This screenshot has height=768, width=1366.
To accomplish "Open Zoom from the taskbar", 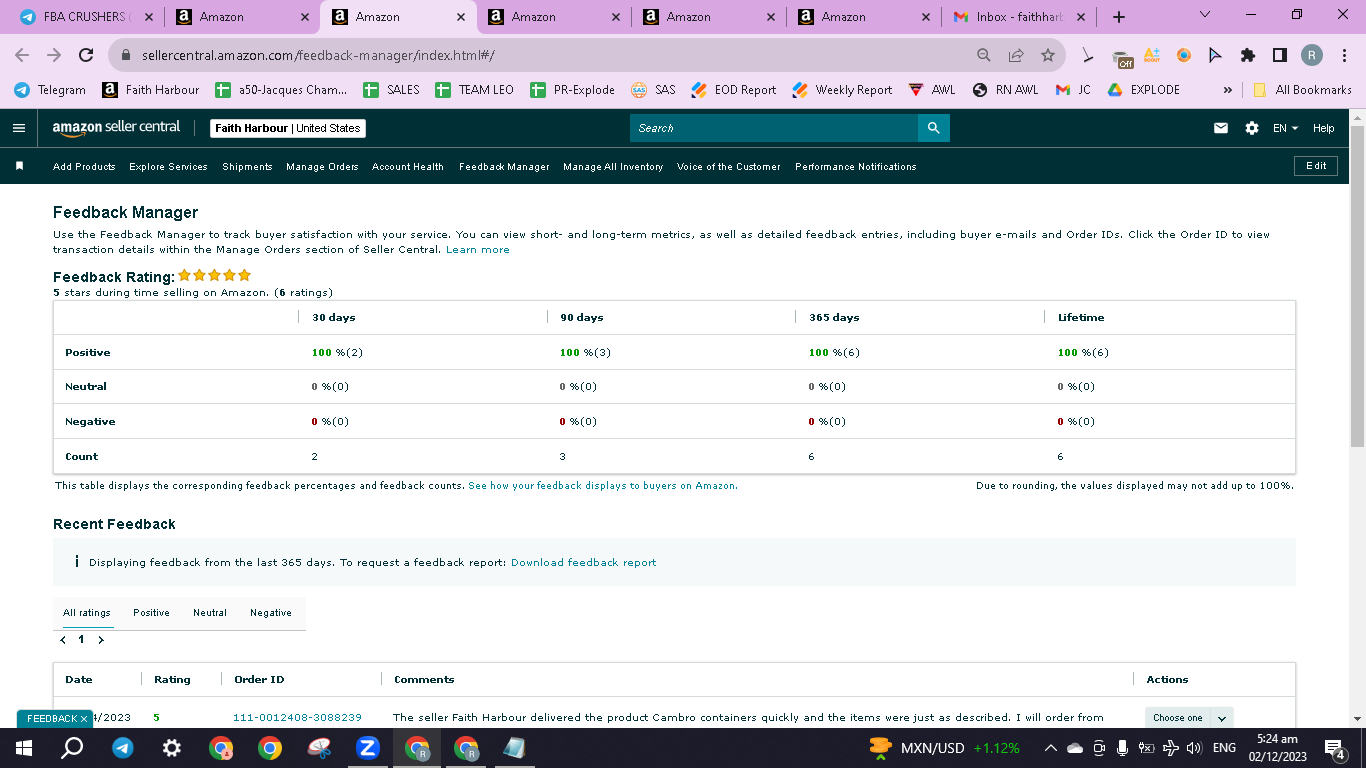I will (367, 748).
